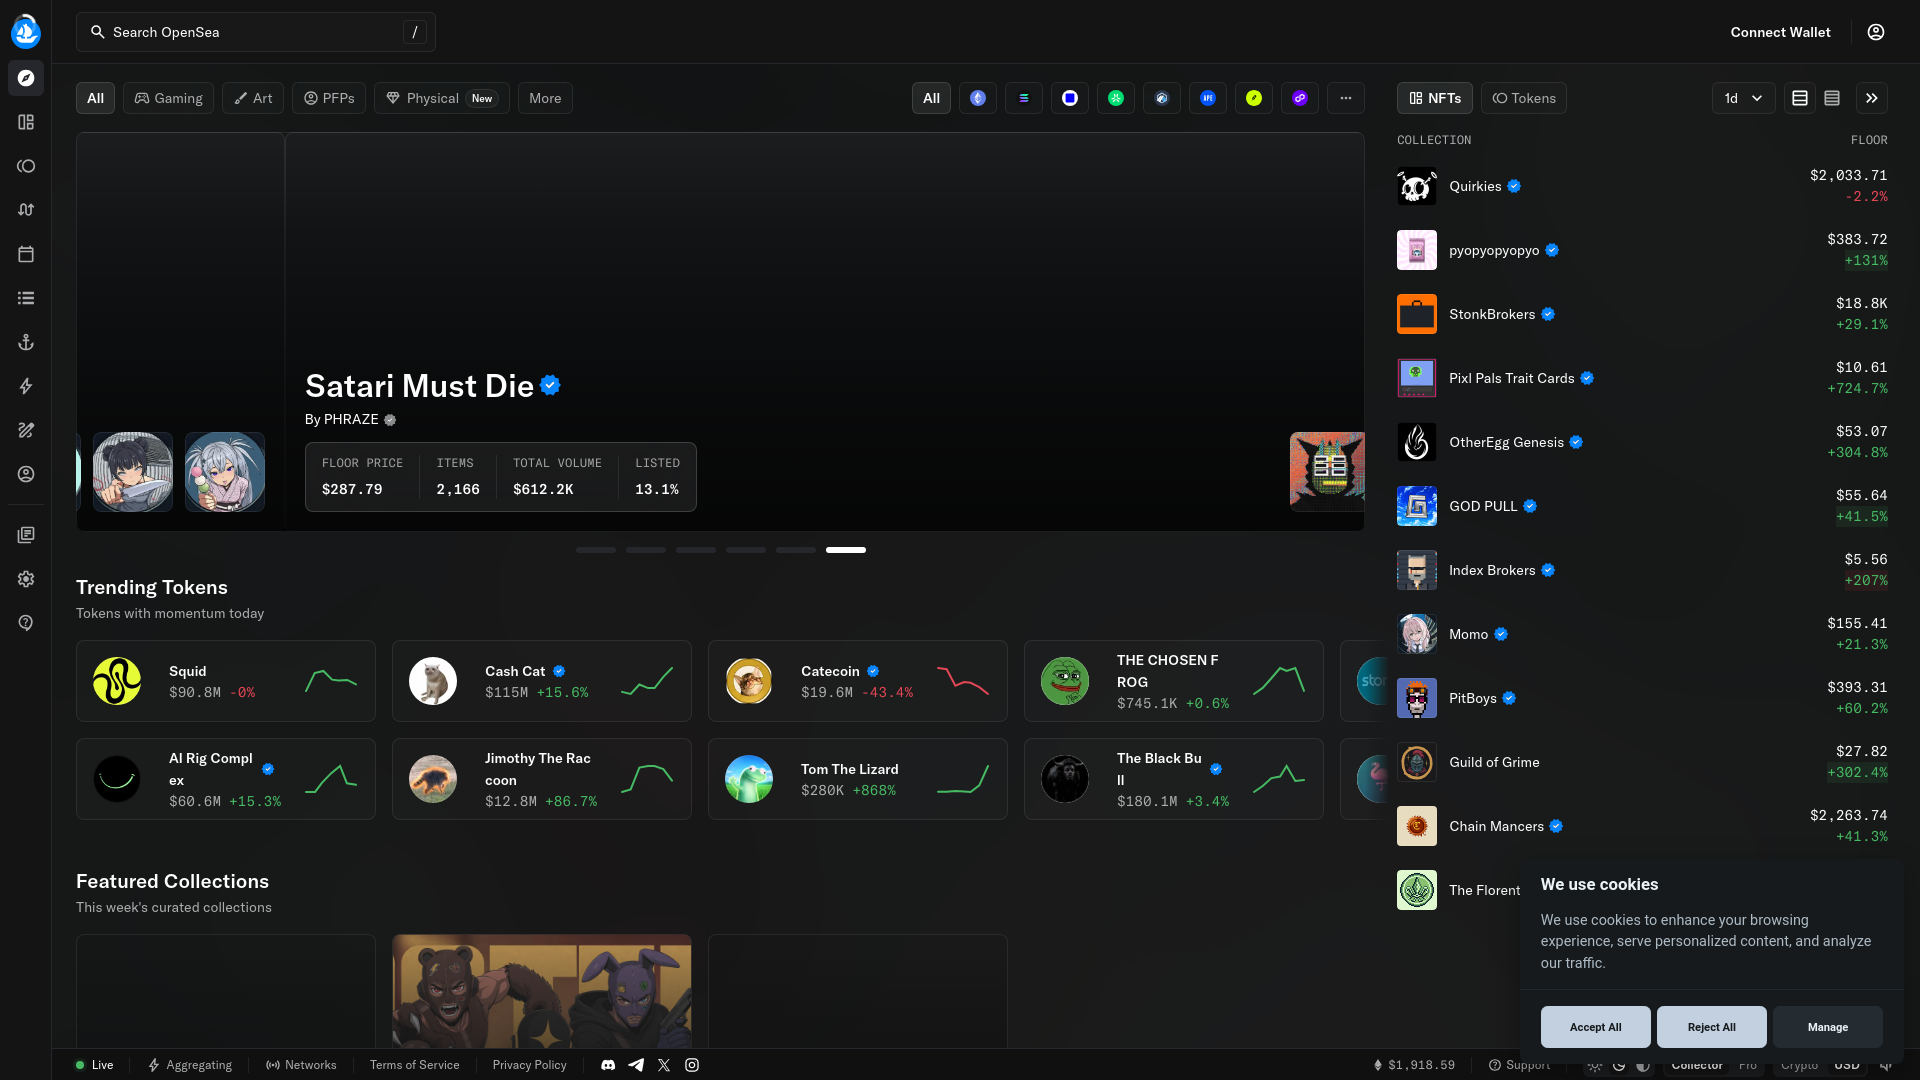Open the collections grid icon in sidebar
Image resolution: width=1920 pixels, height=1080 pixels.
pos(26,122)
